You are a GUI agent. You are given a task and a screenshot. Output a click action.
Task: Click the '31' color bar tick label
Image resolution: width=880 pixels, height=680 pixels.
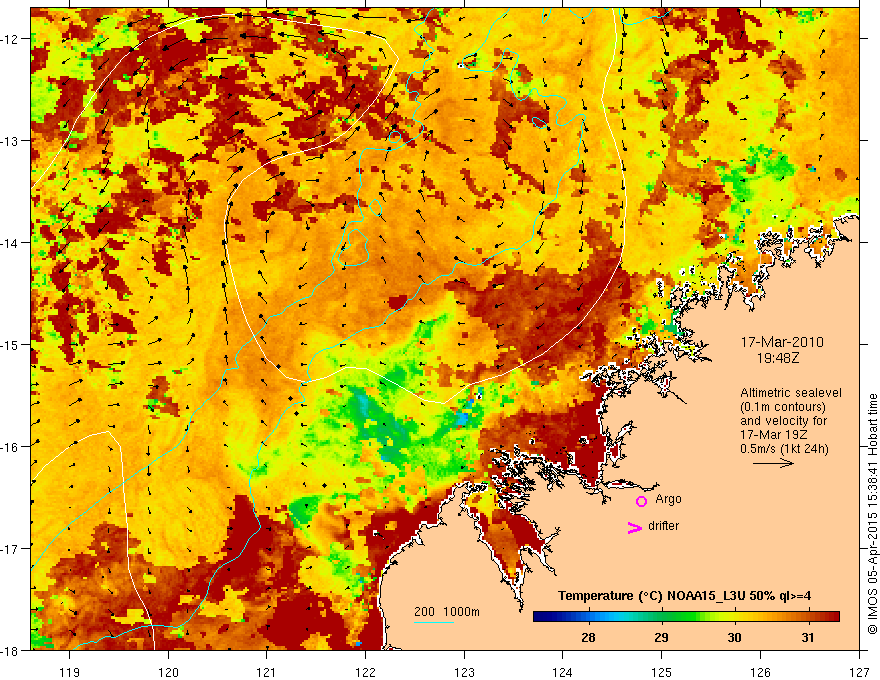(807, 637)
